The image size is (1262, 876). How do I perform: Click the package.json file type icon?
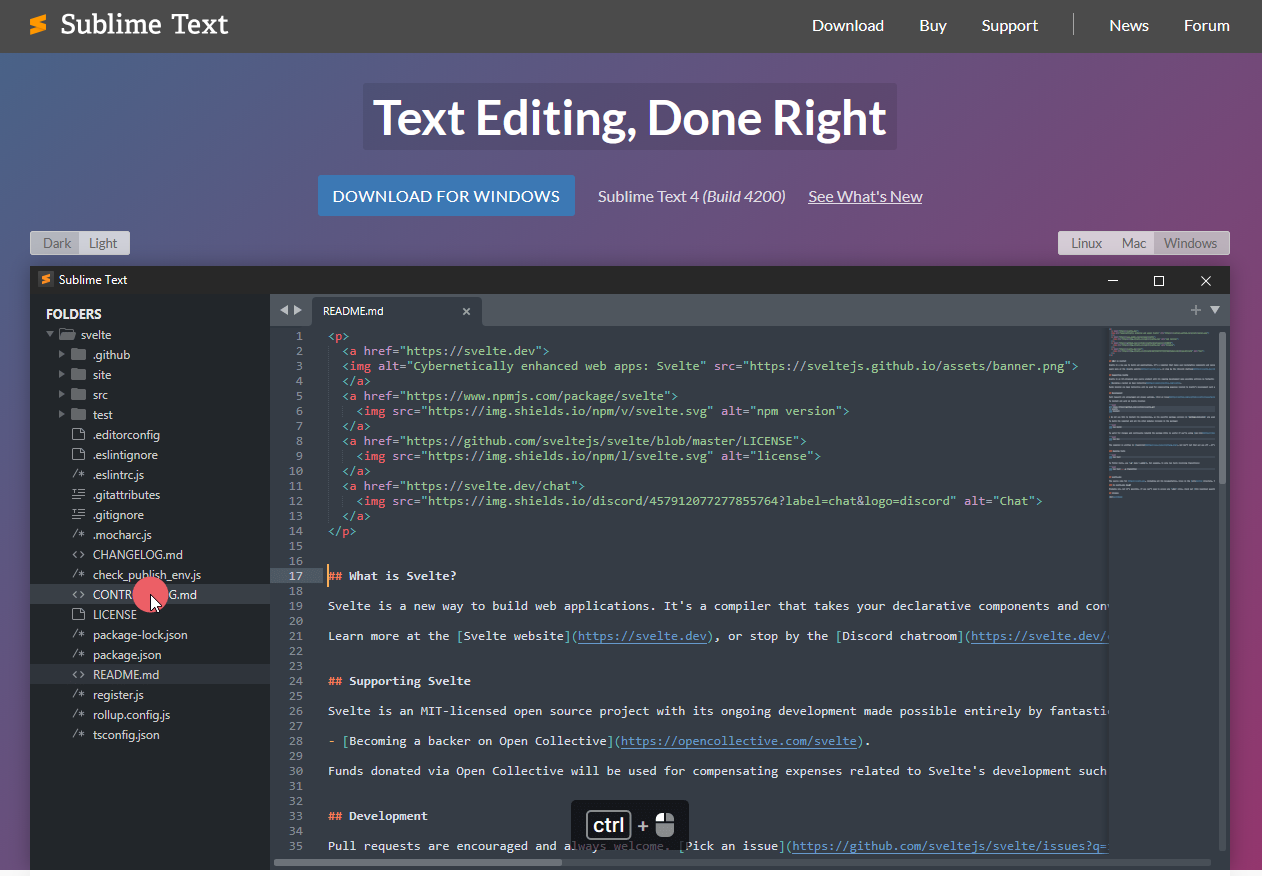click(x=79, y=654)
